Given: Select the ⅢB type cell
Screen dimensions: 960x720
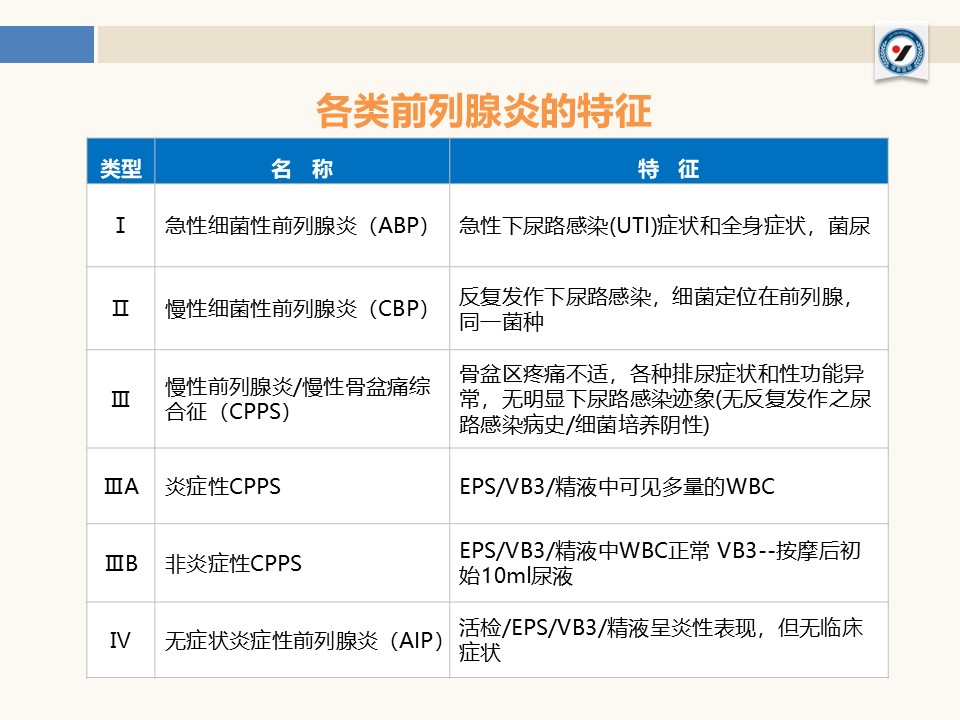Looking at the screenshot, I should pyautogui.click(x=121, y=563).
